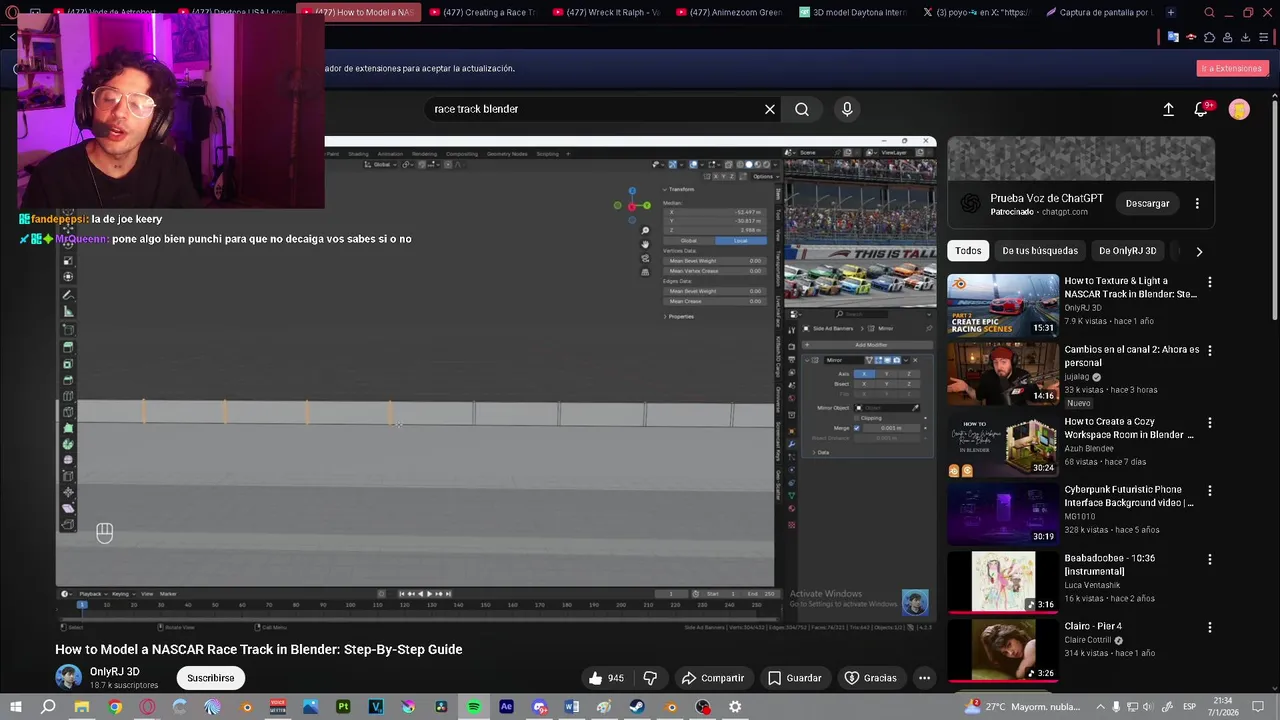Open Windows taskbar search

tap(48, 707)
